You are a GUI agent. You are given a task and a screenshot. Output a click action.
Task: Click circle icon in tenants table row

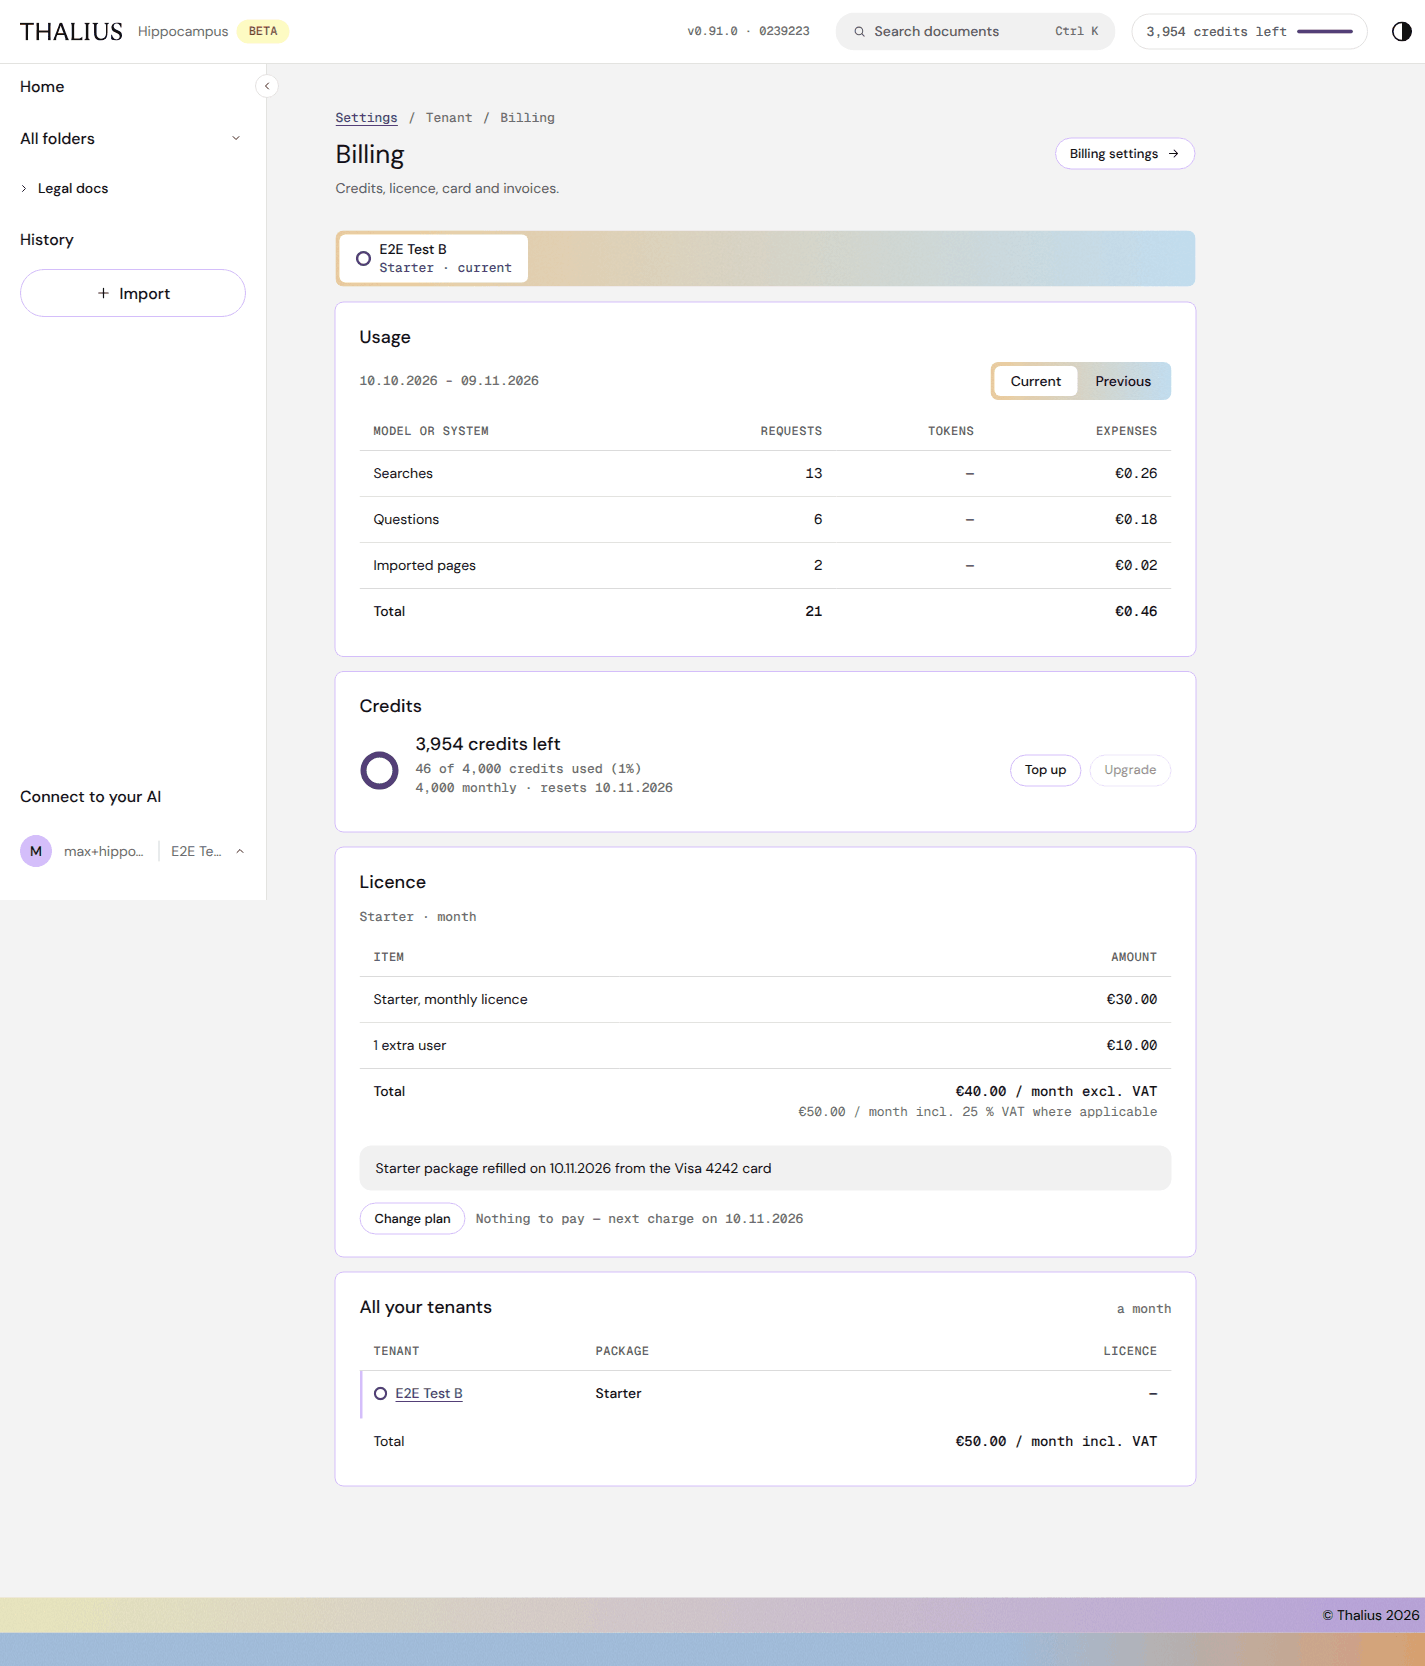pos(380,1393)
